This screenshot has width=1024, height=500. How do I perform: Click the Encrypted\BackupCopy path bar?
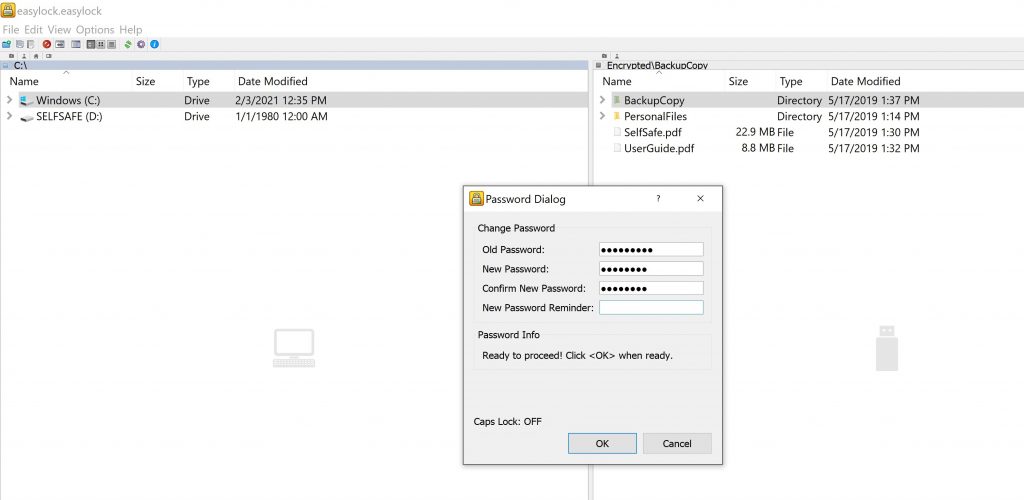click(x=809, y=65)
